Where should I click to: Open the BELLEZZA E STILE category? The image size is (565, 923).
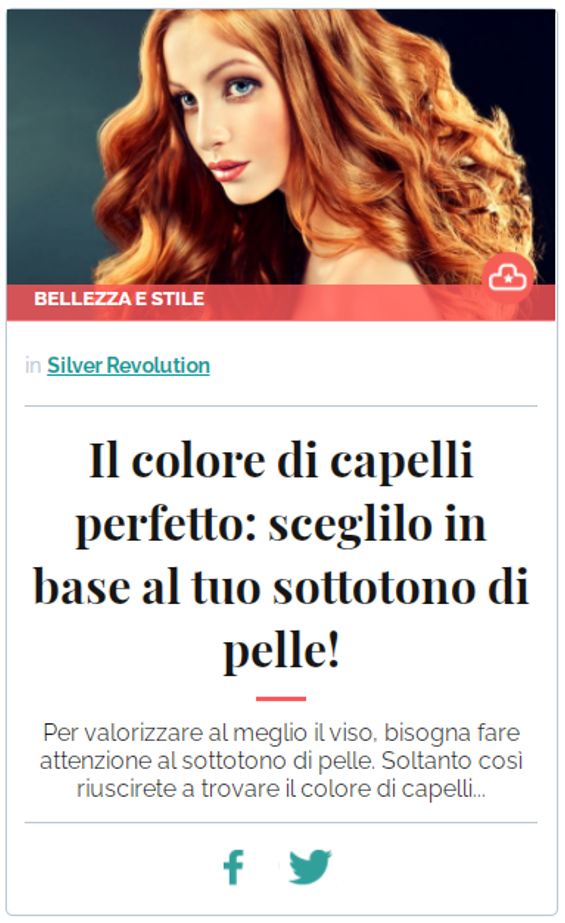pos(119,299)
